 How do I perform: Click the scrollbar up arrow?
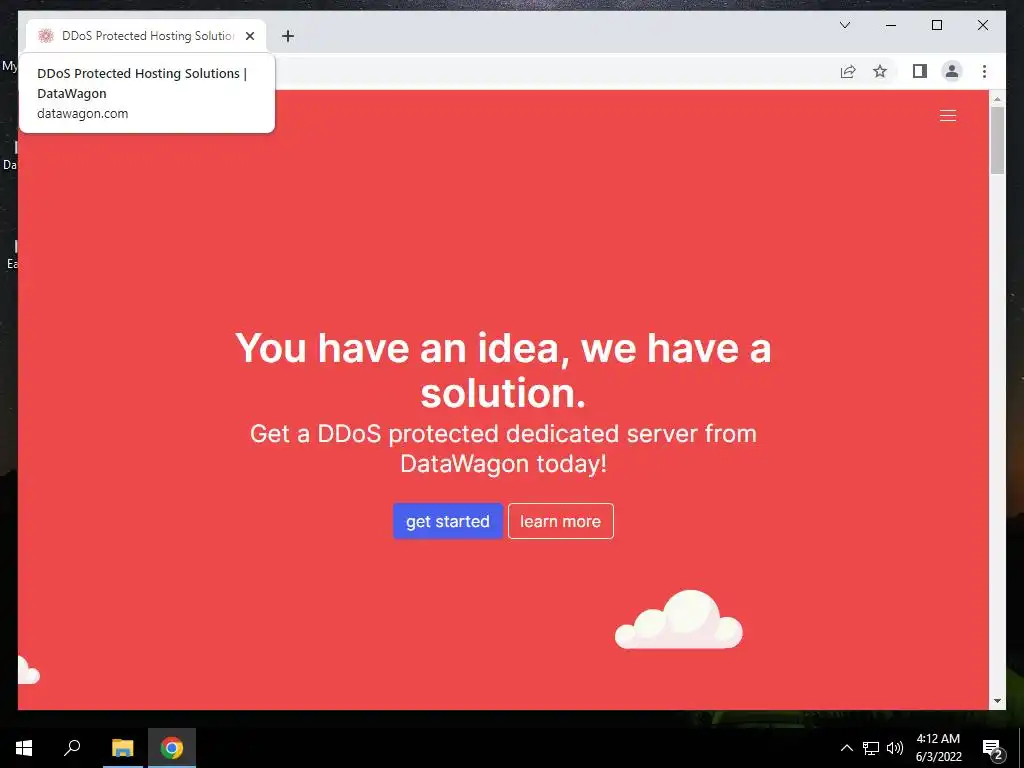point(997,99)
